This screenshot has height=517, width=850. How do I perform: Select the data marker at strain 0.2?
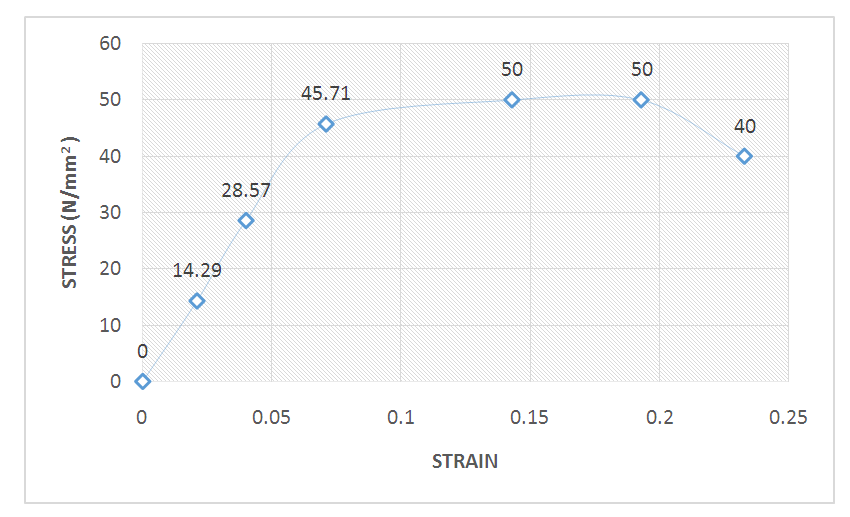pyautogui.click(x=641, y=100)
